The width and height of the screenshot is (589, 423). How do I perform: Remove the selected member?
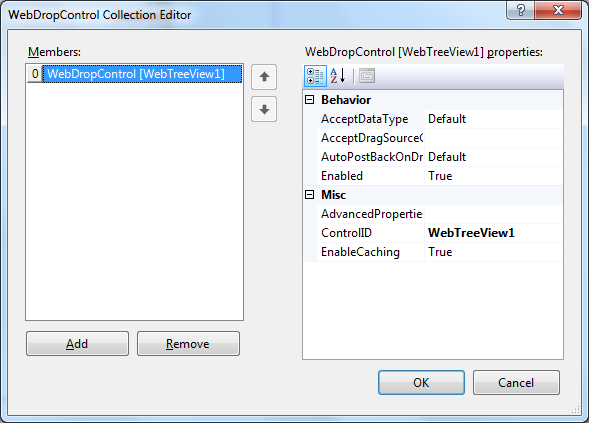tap(188, 343)
